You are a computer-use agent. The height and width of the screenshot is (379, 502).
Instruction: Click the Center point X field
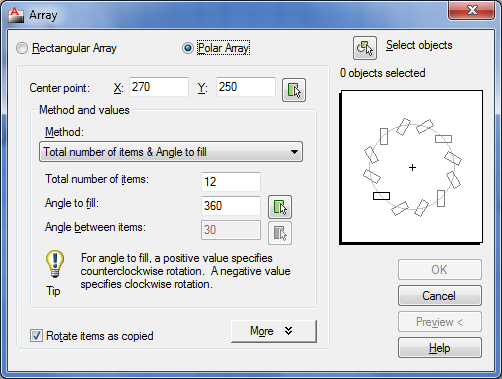[x=159, y=87]
